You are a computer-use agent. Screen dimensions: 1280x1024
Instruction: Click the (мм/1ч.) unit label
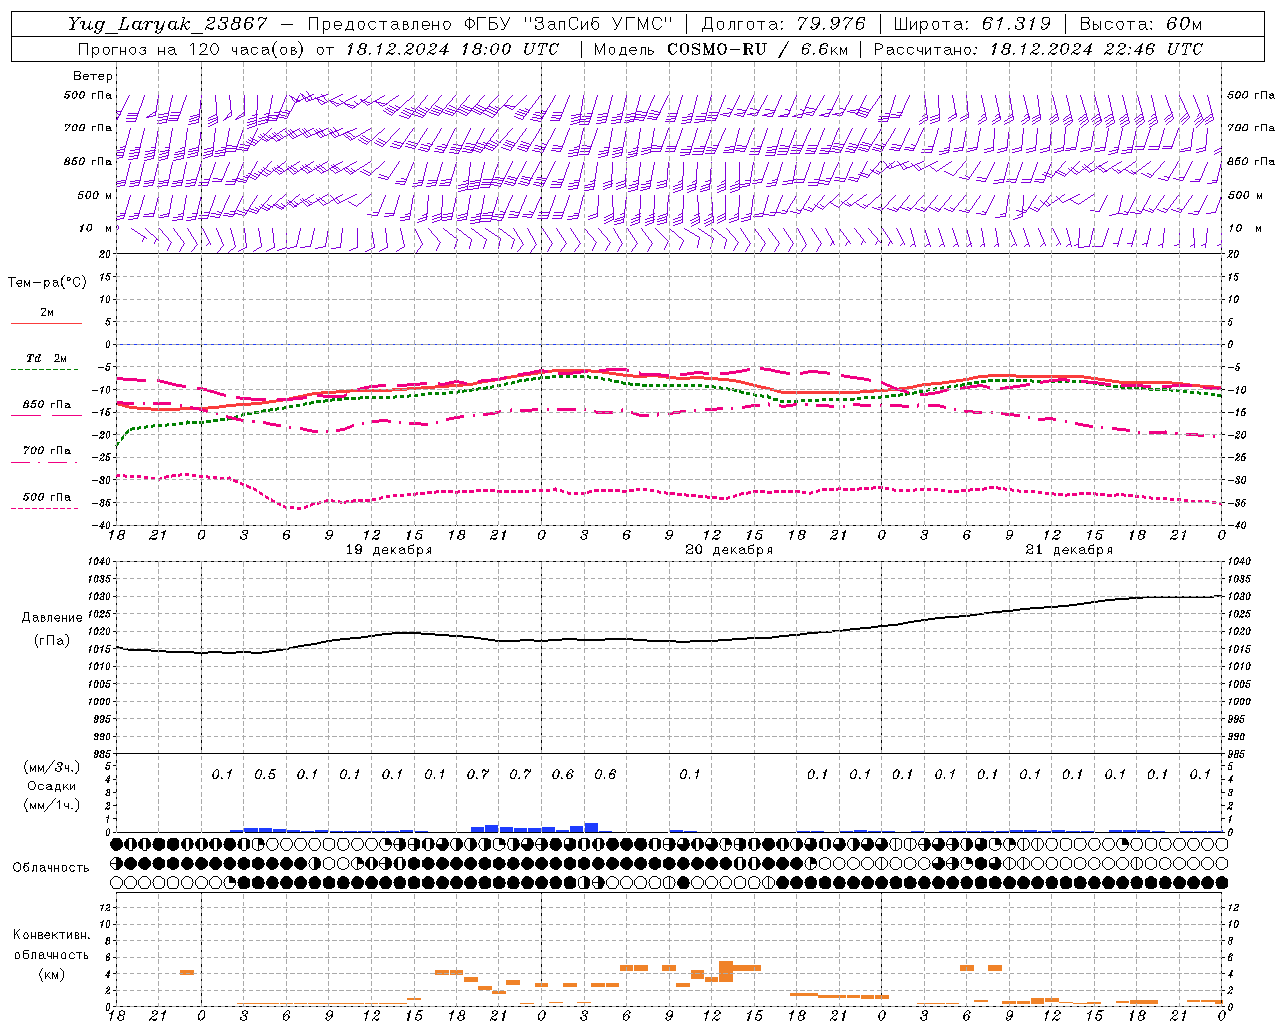click(52, 806)
